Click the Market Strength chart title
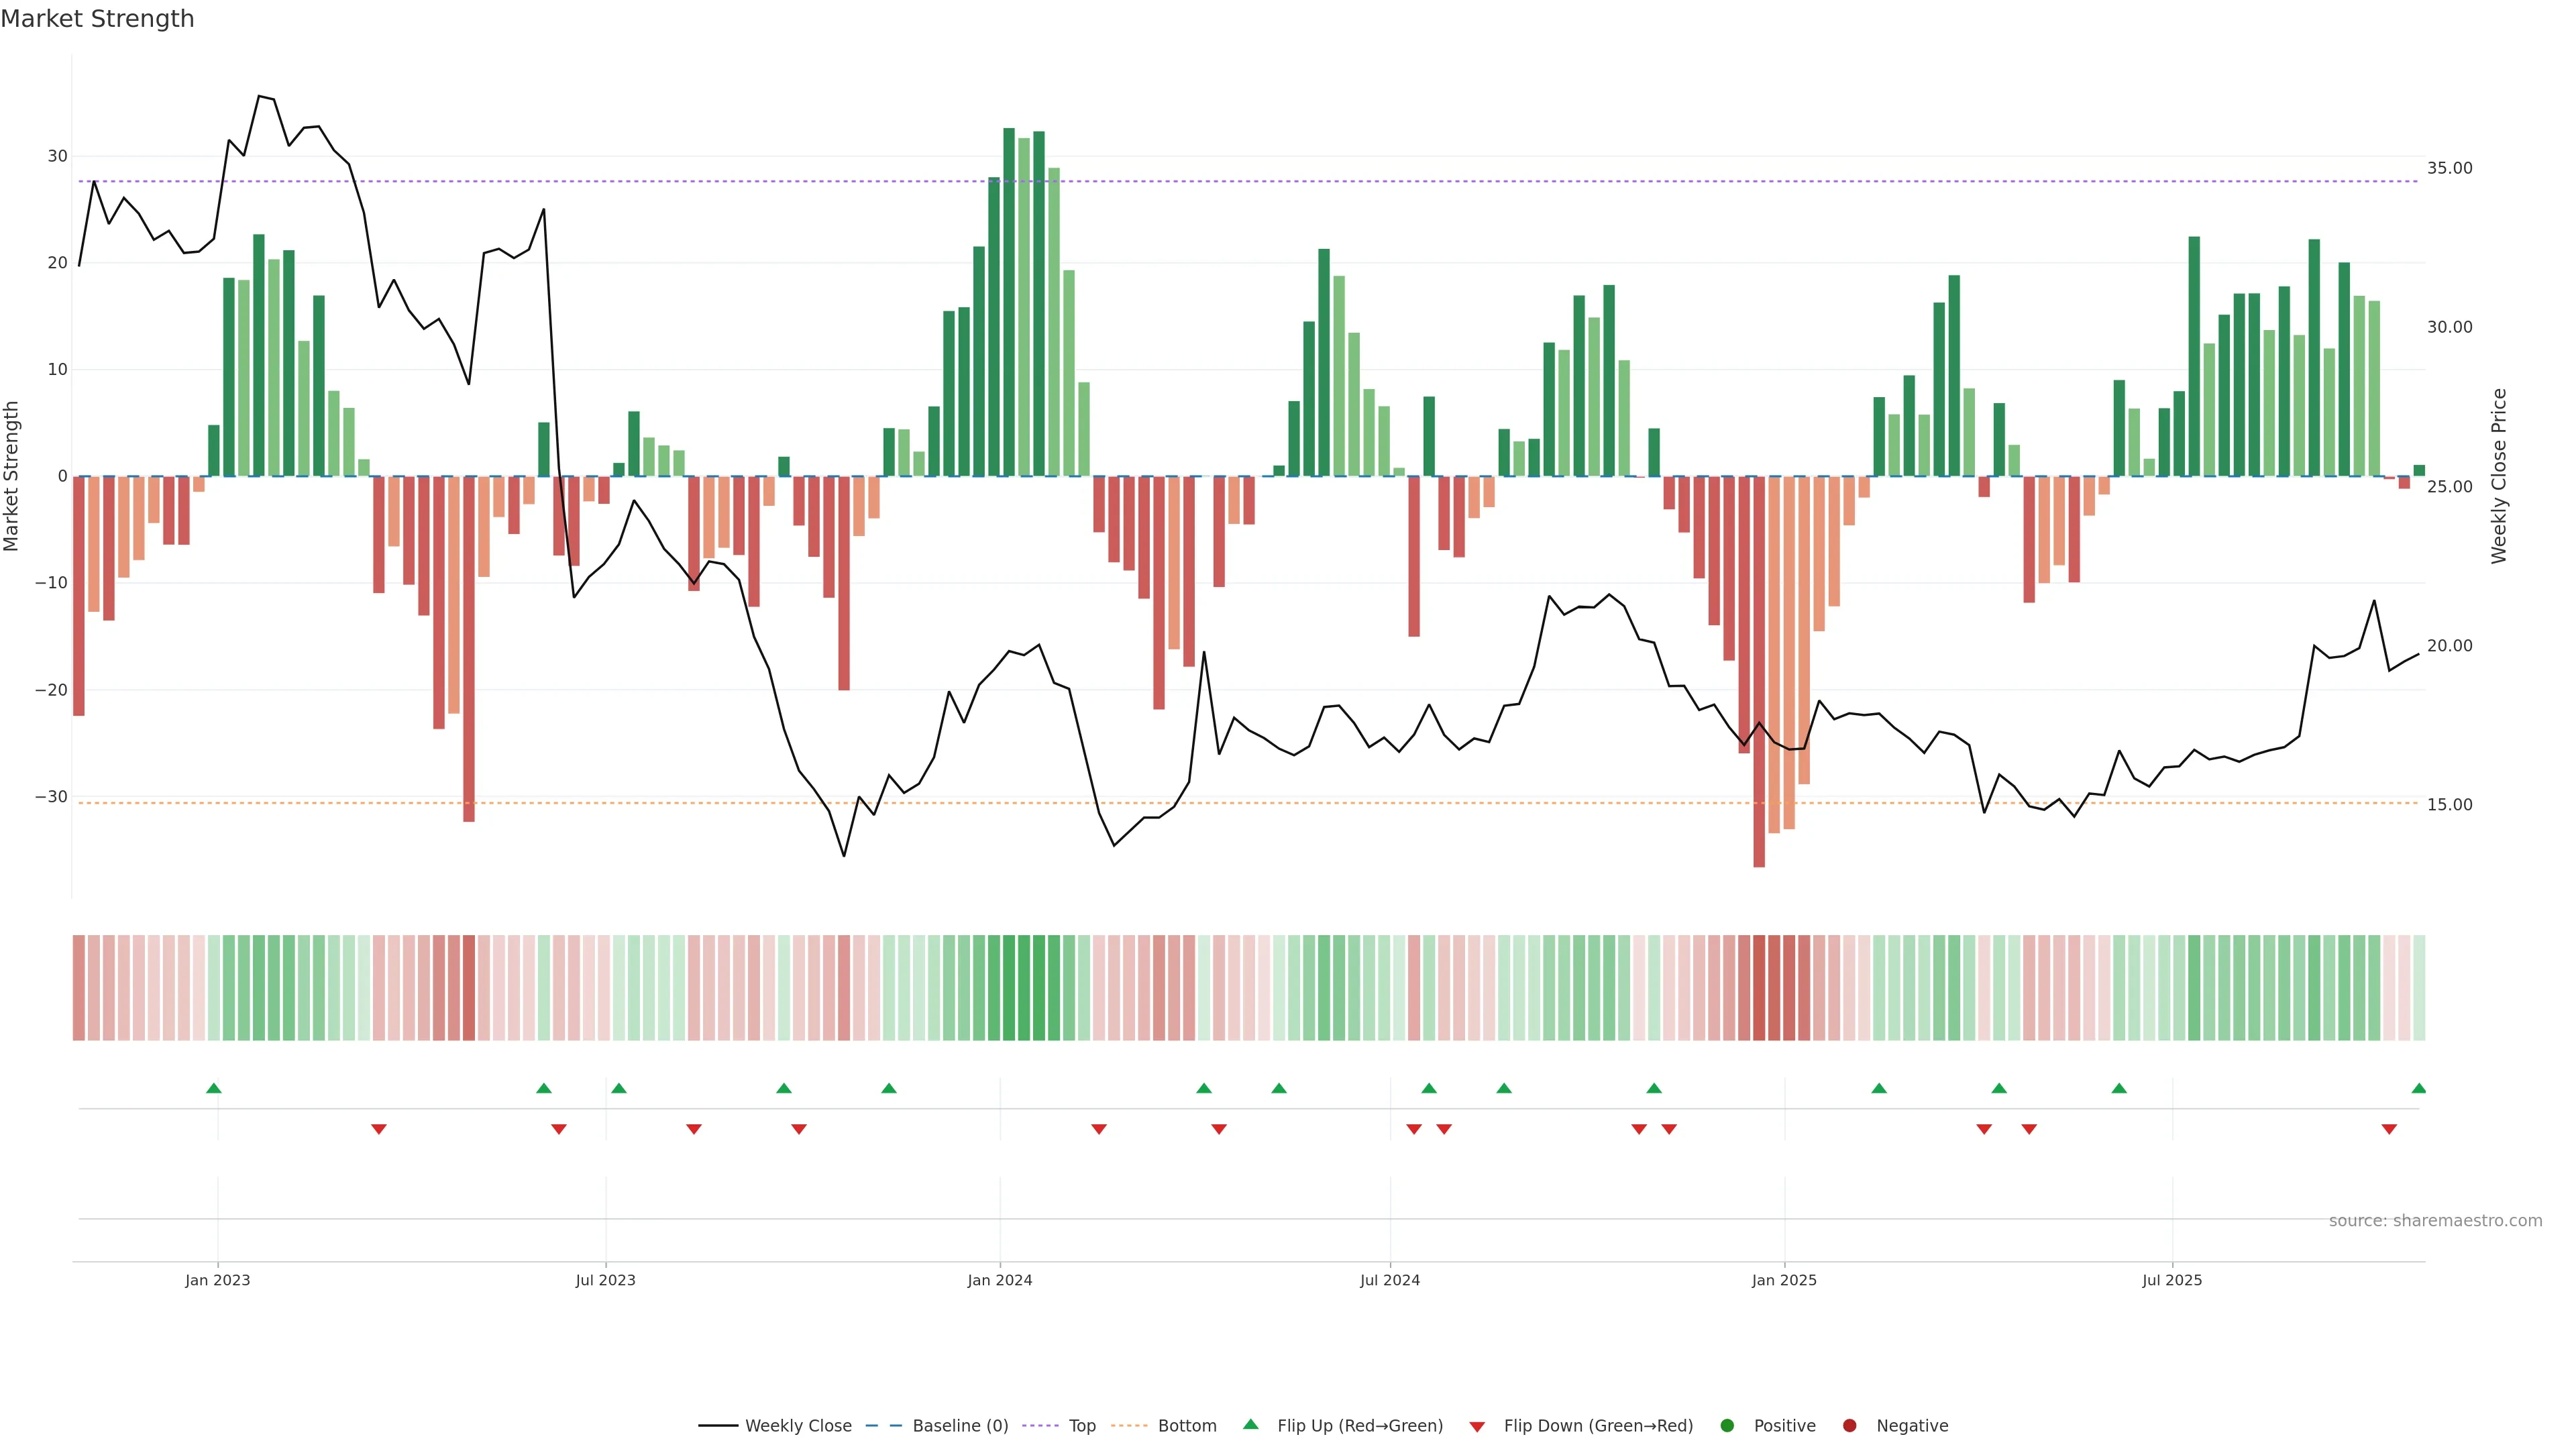Image resolution: width=2576 pixels, height=1449 pixels. 97,19
